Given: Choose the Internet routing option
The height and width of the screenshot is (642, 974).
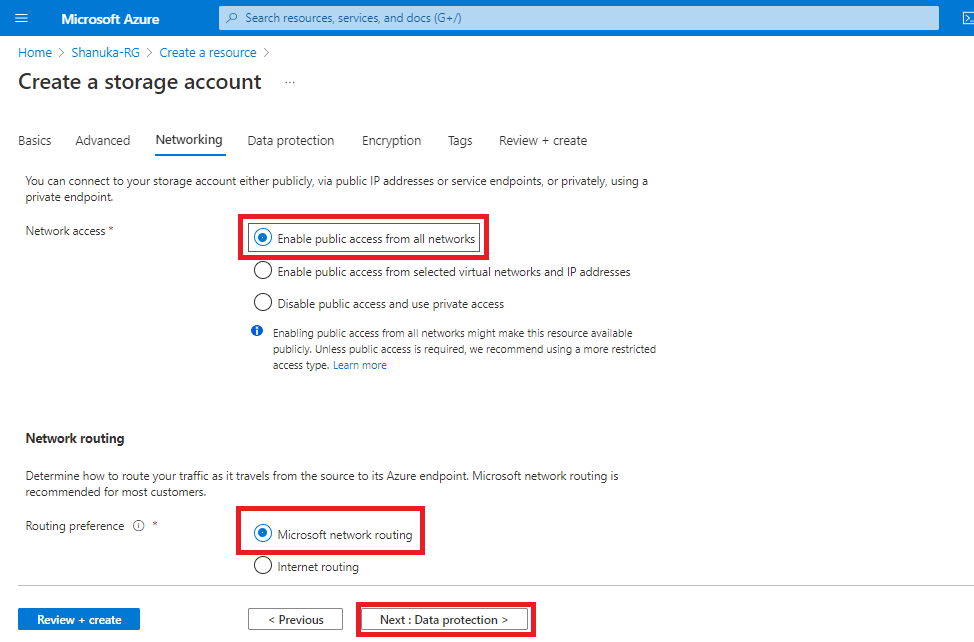Looking at the screenshot, I should 263,566.
